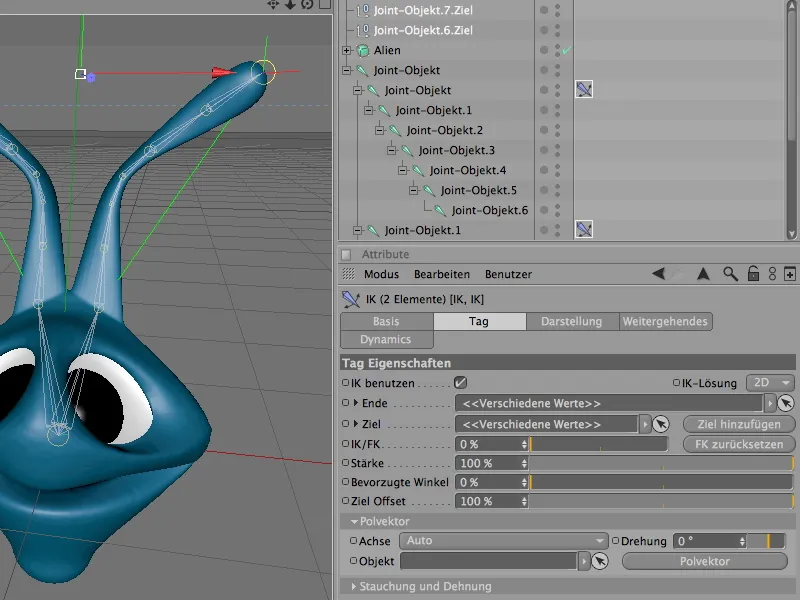
Task: Click the picker arrow beside the Ziel field
Action: point(661,424)
